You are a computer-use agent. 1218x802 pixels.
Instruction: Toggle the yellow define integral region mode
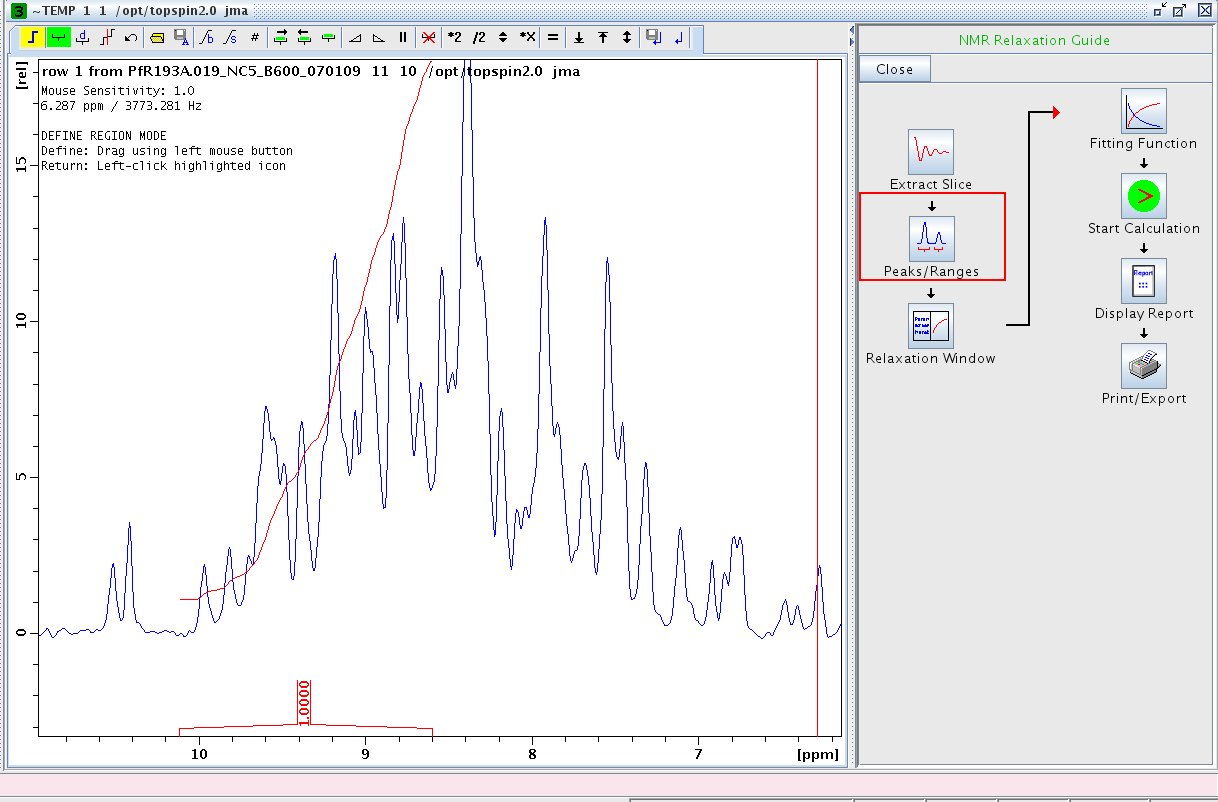click(33, 37)
